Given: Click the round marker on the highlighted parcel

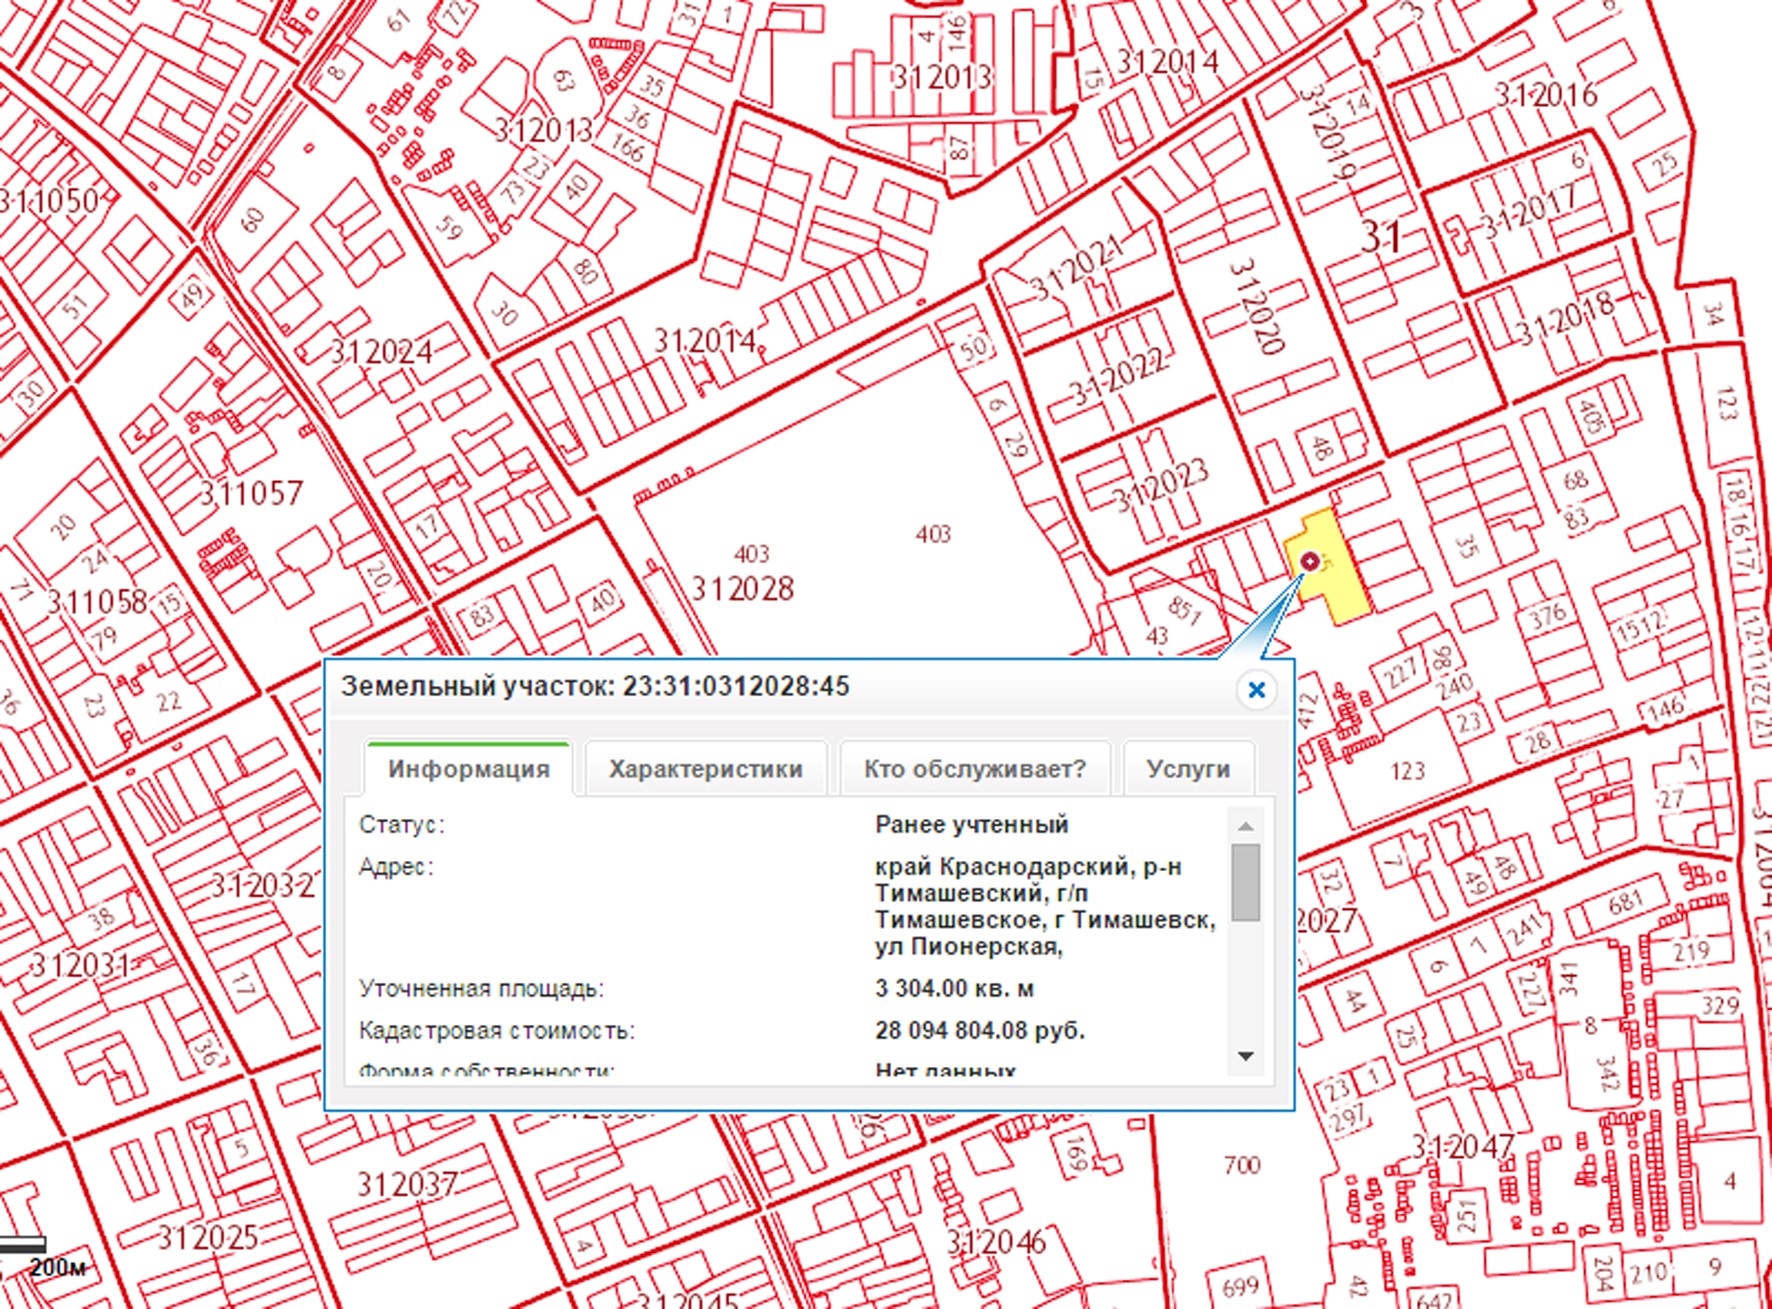Looking at the screenshot, I should (1310, 563).
